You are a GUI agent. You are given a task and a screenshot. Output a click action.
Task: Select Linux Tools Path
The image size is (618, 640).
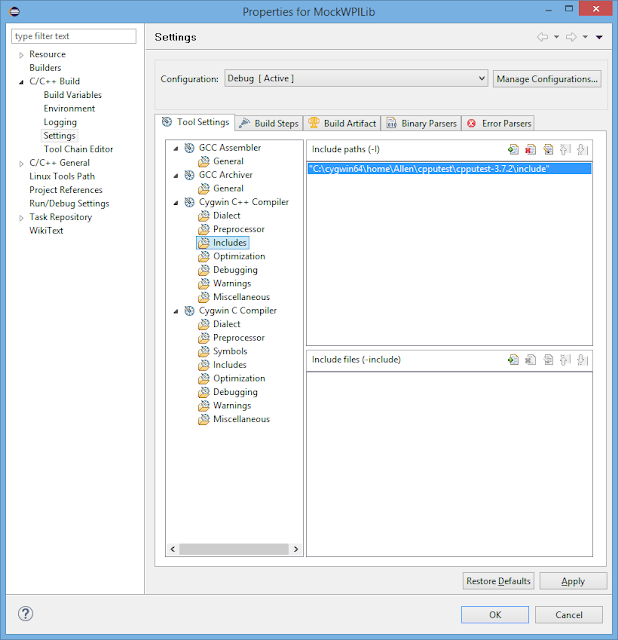62,176
